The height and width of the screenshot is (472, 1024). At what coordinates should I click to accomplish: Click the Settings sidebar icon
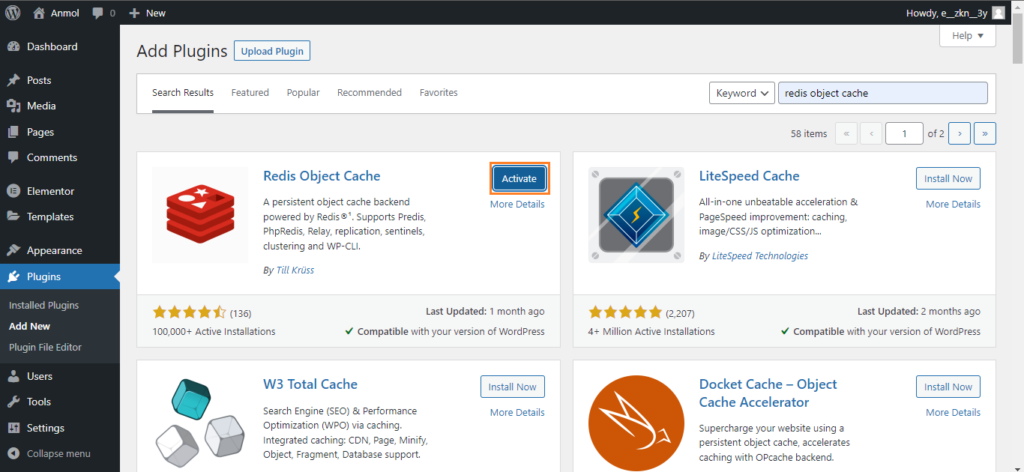pos(13,428)
